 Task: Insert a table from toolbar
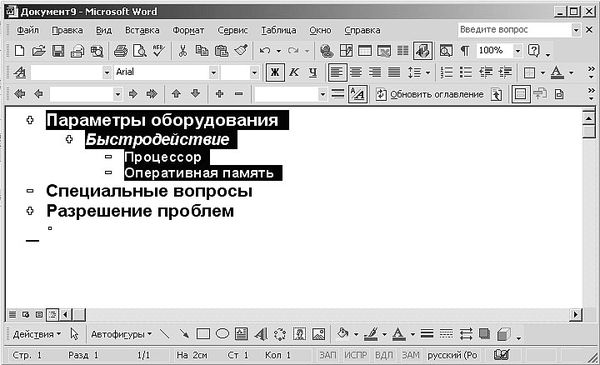click(x=365, y=51)
